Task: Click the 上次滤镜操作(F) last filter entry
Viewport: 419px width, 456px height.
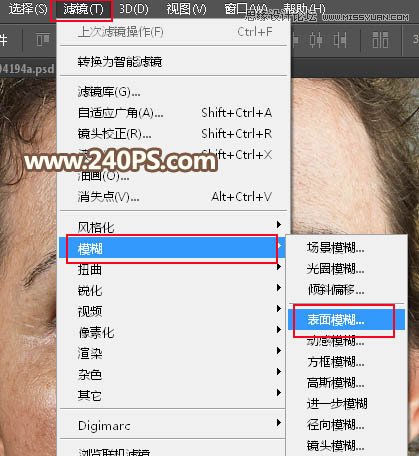Action: 173,32
